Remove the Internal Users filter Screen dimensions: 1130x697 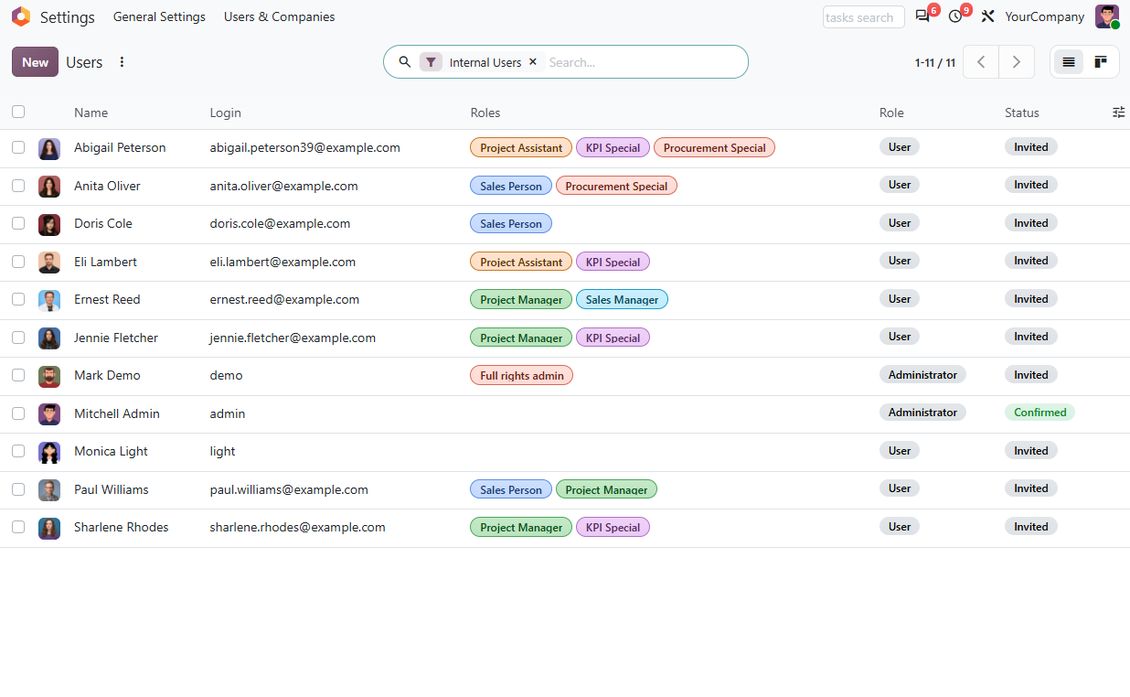533,62
